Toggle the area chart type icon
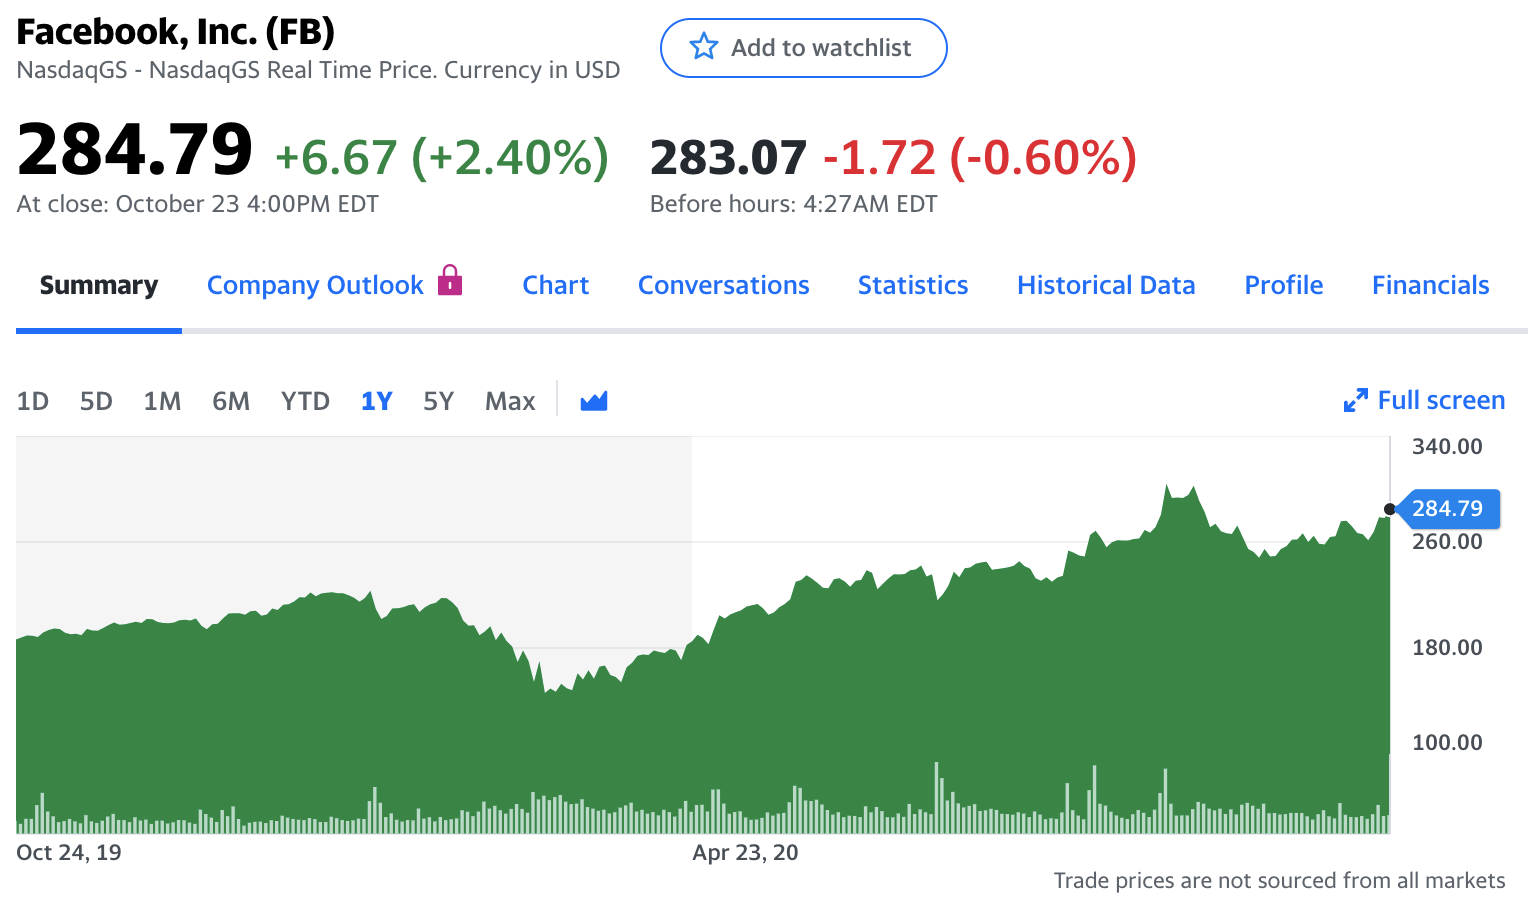The image size is (1528, 912). pos(594,401)
